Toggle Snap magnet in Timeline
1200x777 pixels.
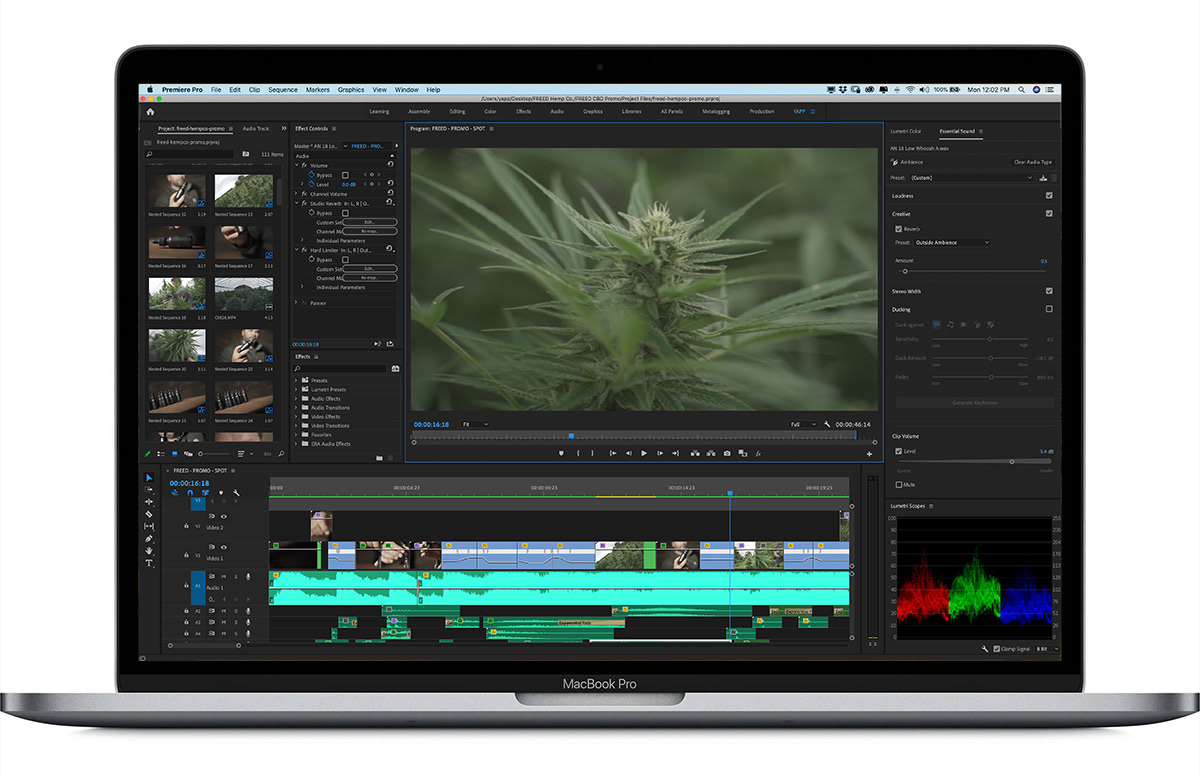point(190,493)
